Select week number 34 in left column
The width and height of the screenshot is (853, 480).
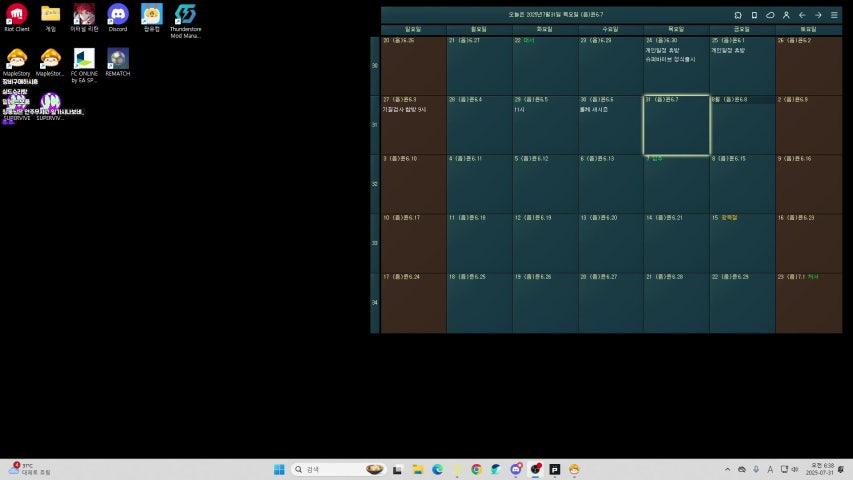point(375,303)
